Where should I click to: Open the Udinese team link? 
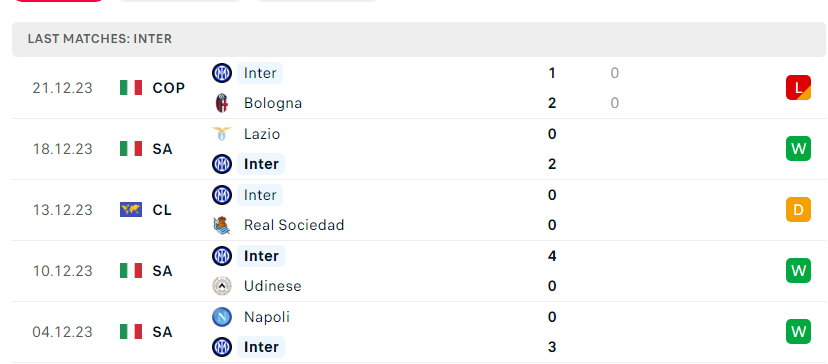click(x=272, y=286)
